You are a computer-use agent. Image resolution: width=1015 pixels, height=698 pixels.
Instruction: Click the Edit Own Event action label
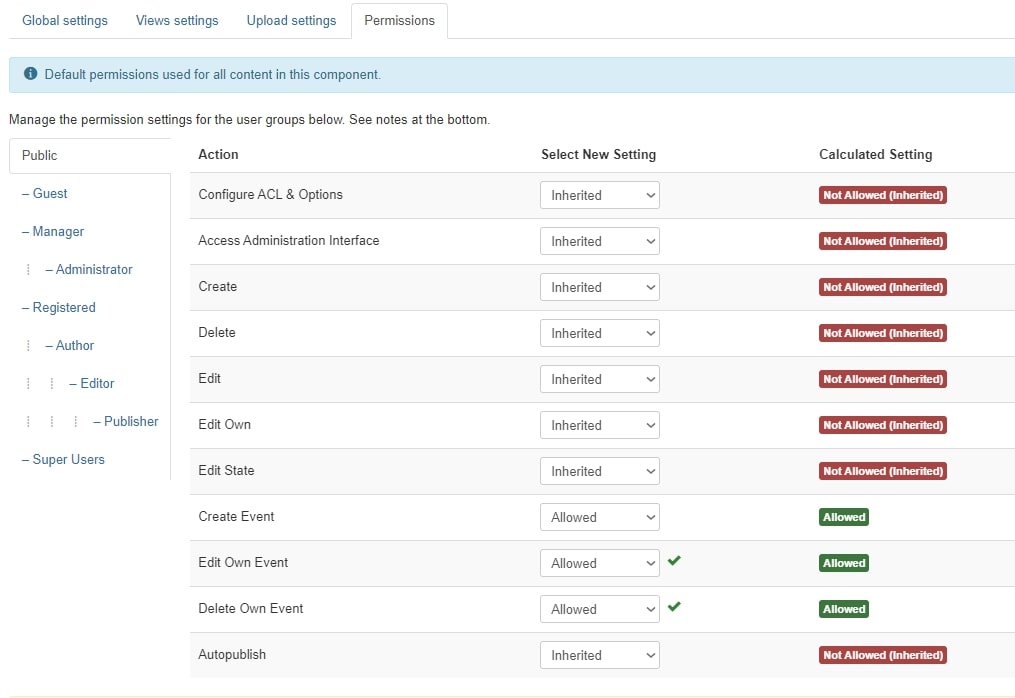tap(243, 562)
